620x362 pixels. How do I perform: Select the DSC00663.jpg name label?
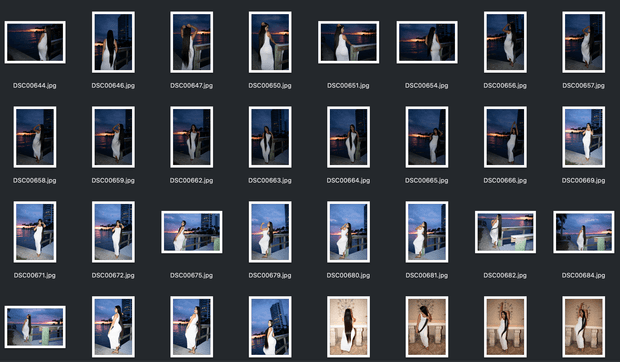270,181
